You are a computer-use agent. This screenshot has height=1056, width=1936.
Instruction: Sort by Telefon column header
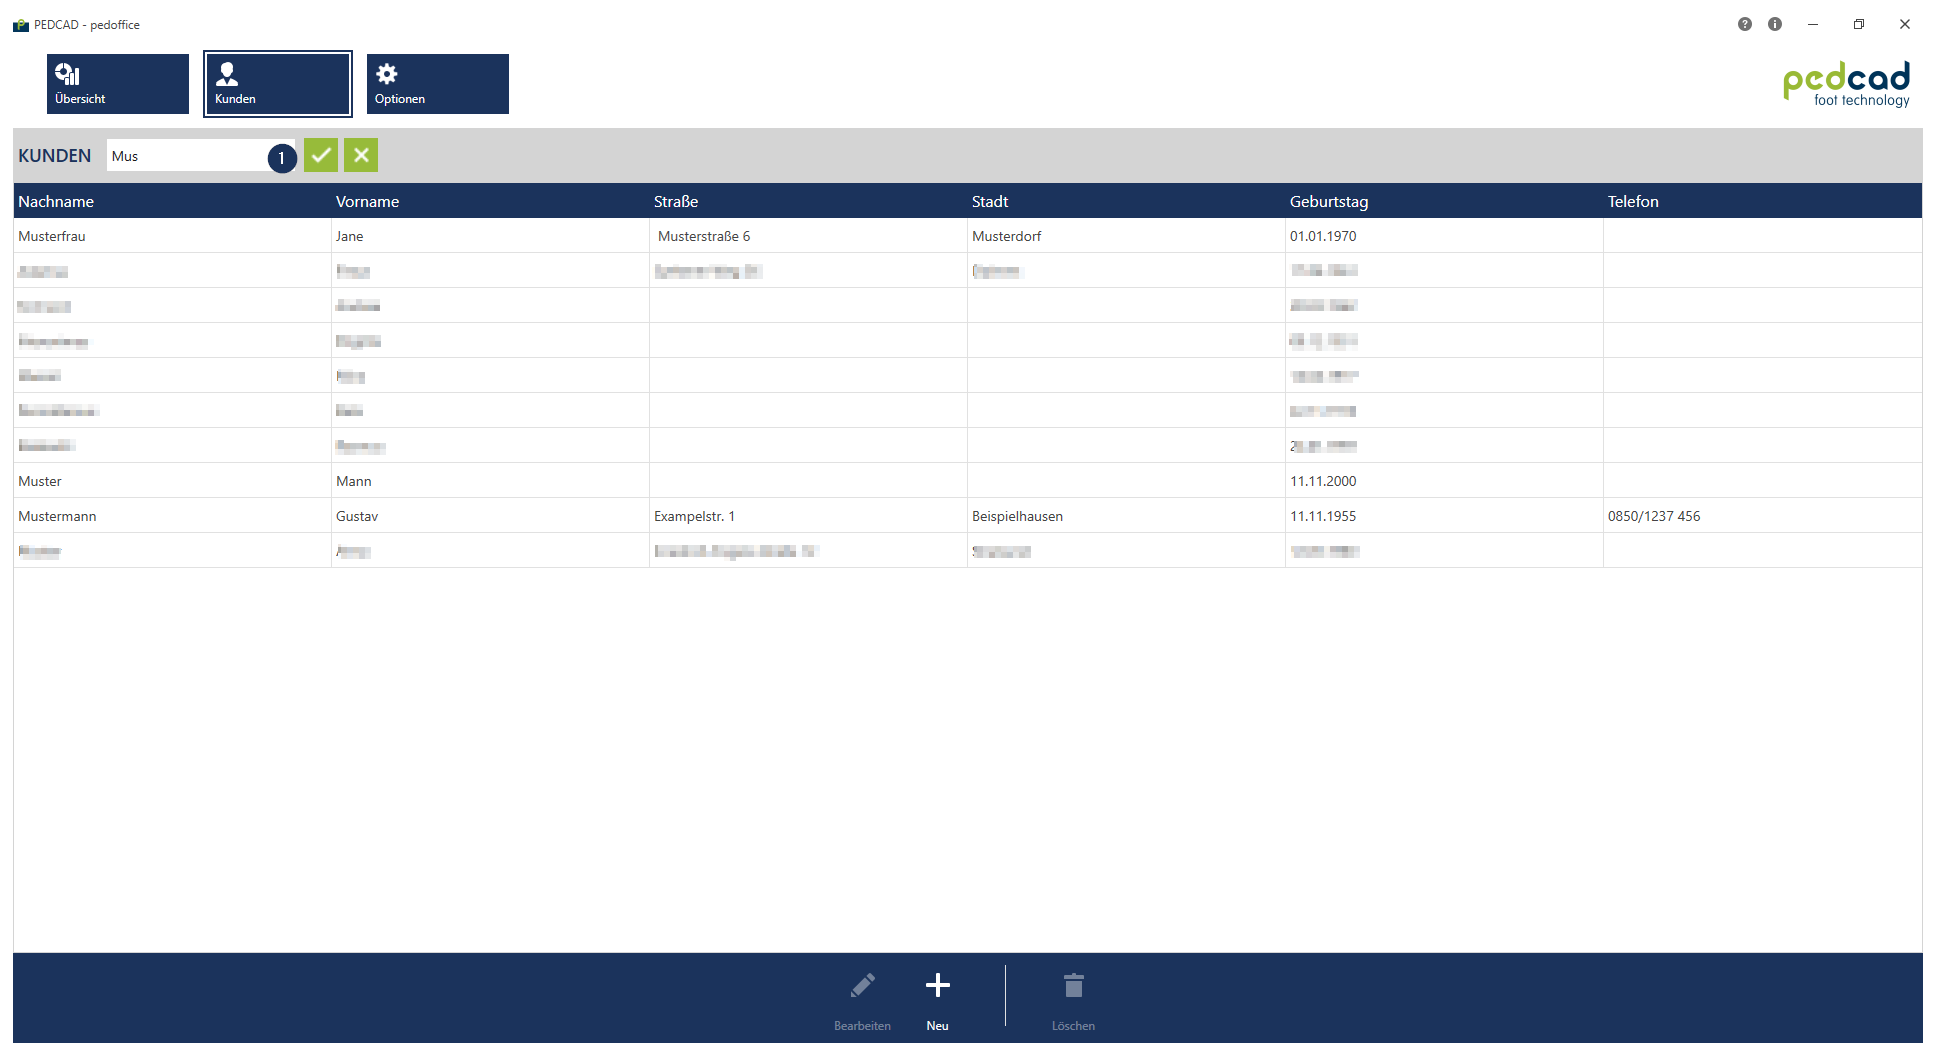1632,201
